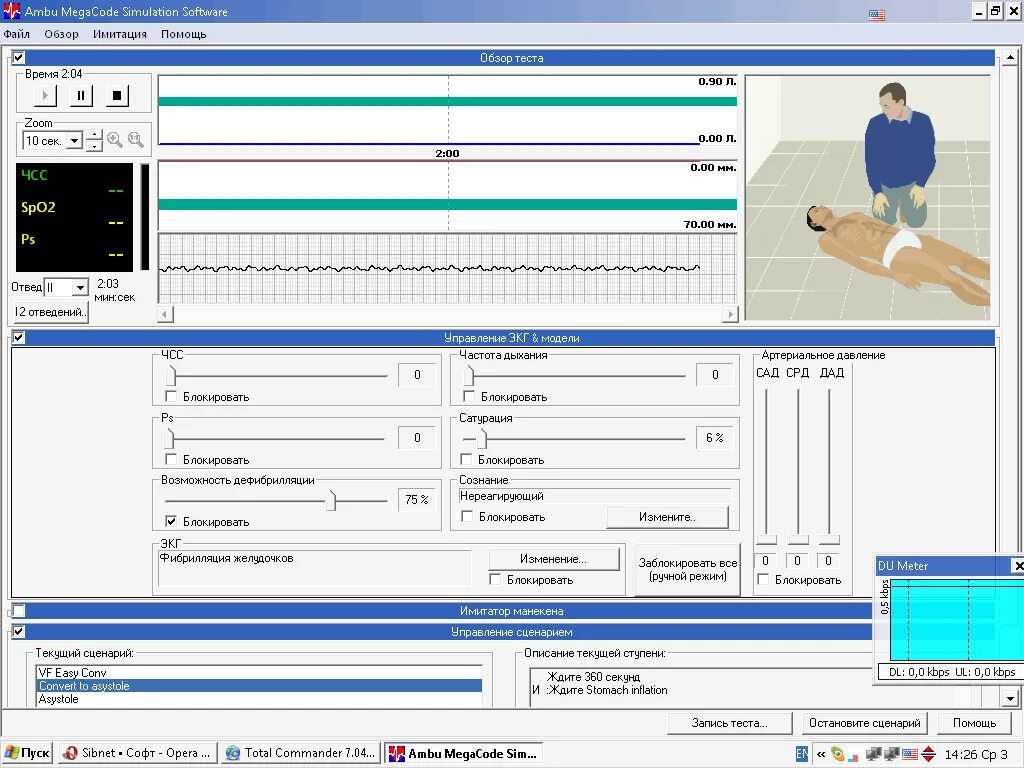Viewport: 1024px width, 768px height.
Task: Check Блокировать next to ЭКГ Изменение
Action: (496, 579)
